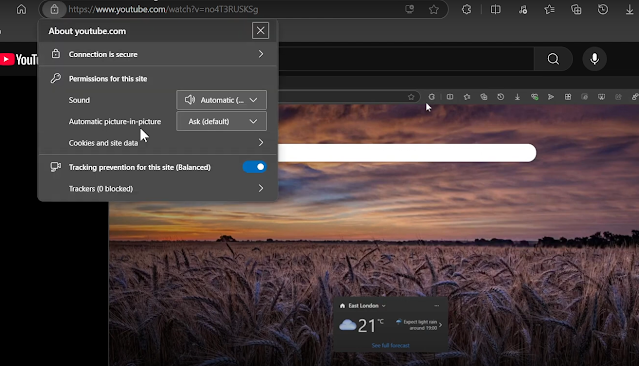Click the split screen icon in the video's toolbar
Viewport: 639px width, 366px height.
[x=450, y=97]
